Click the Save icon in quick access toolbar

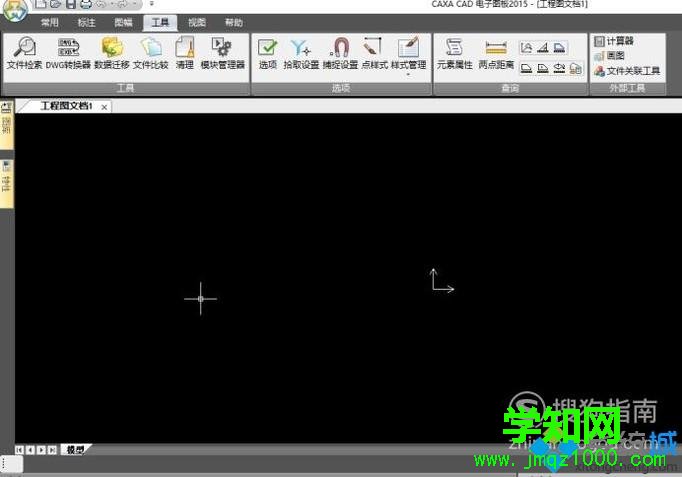[x=70, y=4]
